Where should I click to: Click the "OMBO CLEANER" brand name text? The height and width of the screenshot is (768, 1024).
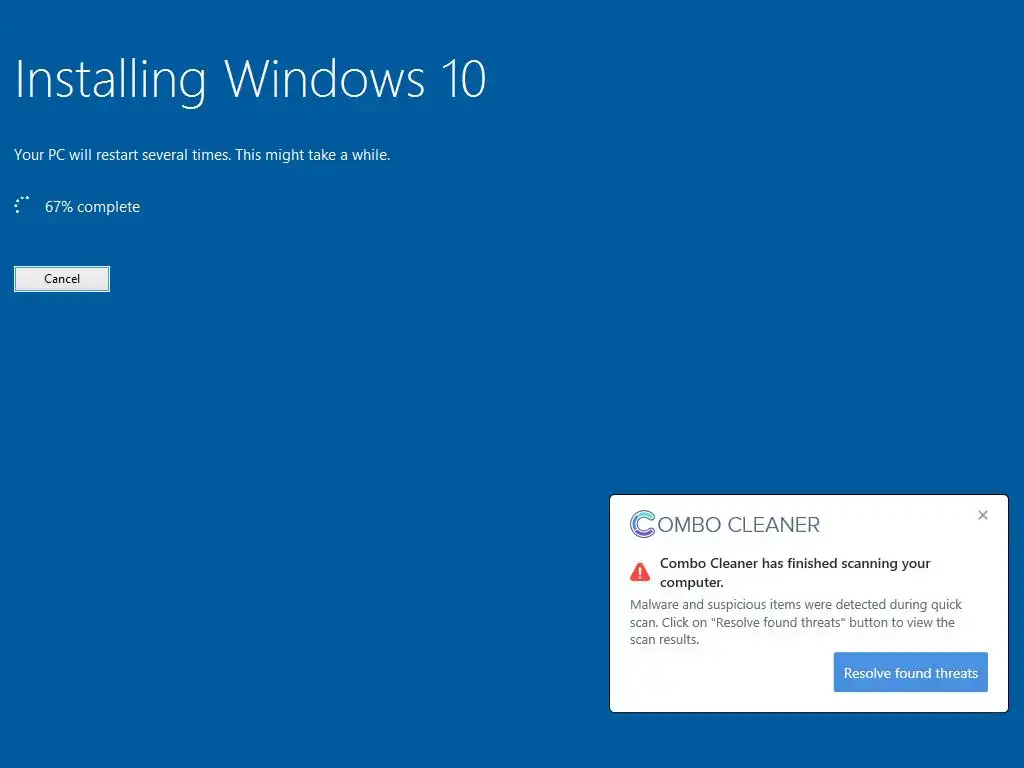[x=739, y=524]
